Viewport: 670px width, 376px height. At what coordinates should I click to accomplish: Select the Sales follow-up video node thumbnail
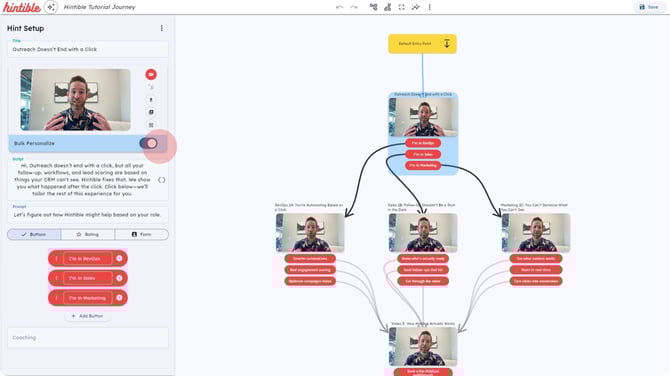pyautogui.click(x=423, y=233)
